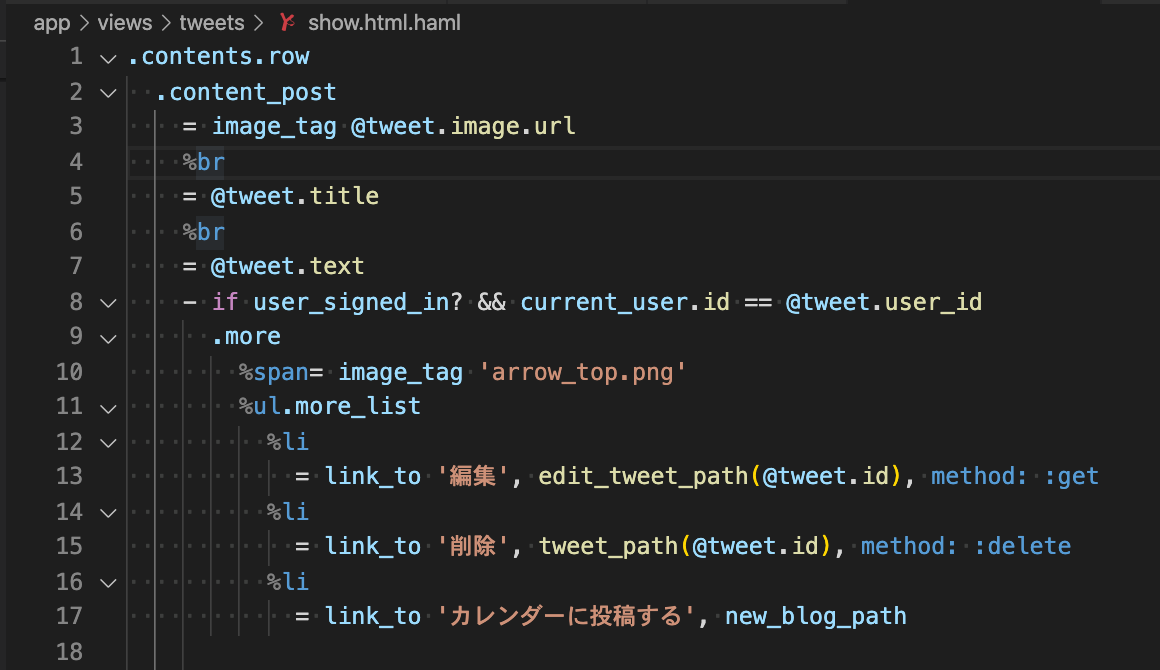Click the %li tag on line 16
Image resolution: width=1160 pixels, height=670 pixels.
(x=288, y=582)
